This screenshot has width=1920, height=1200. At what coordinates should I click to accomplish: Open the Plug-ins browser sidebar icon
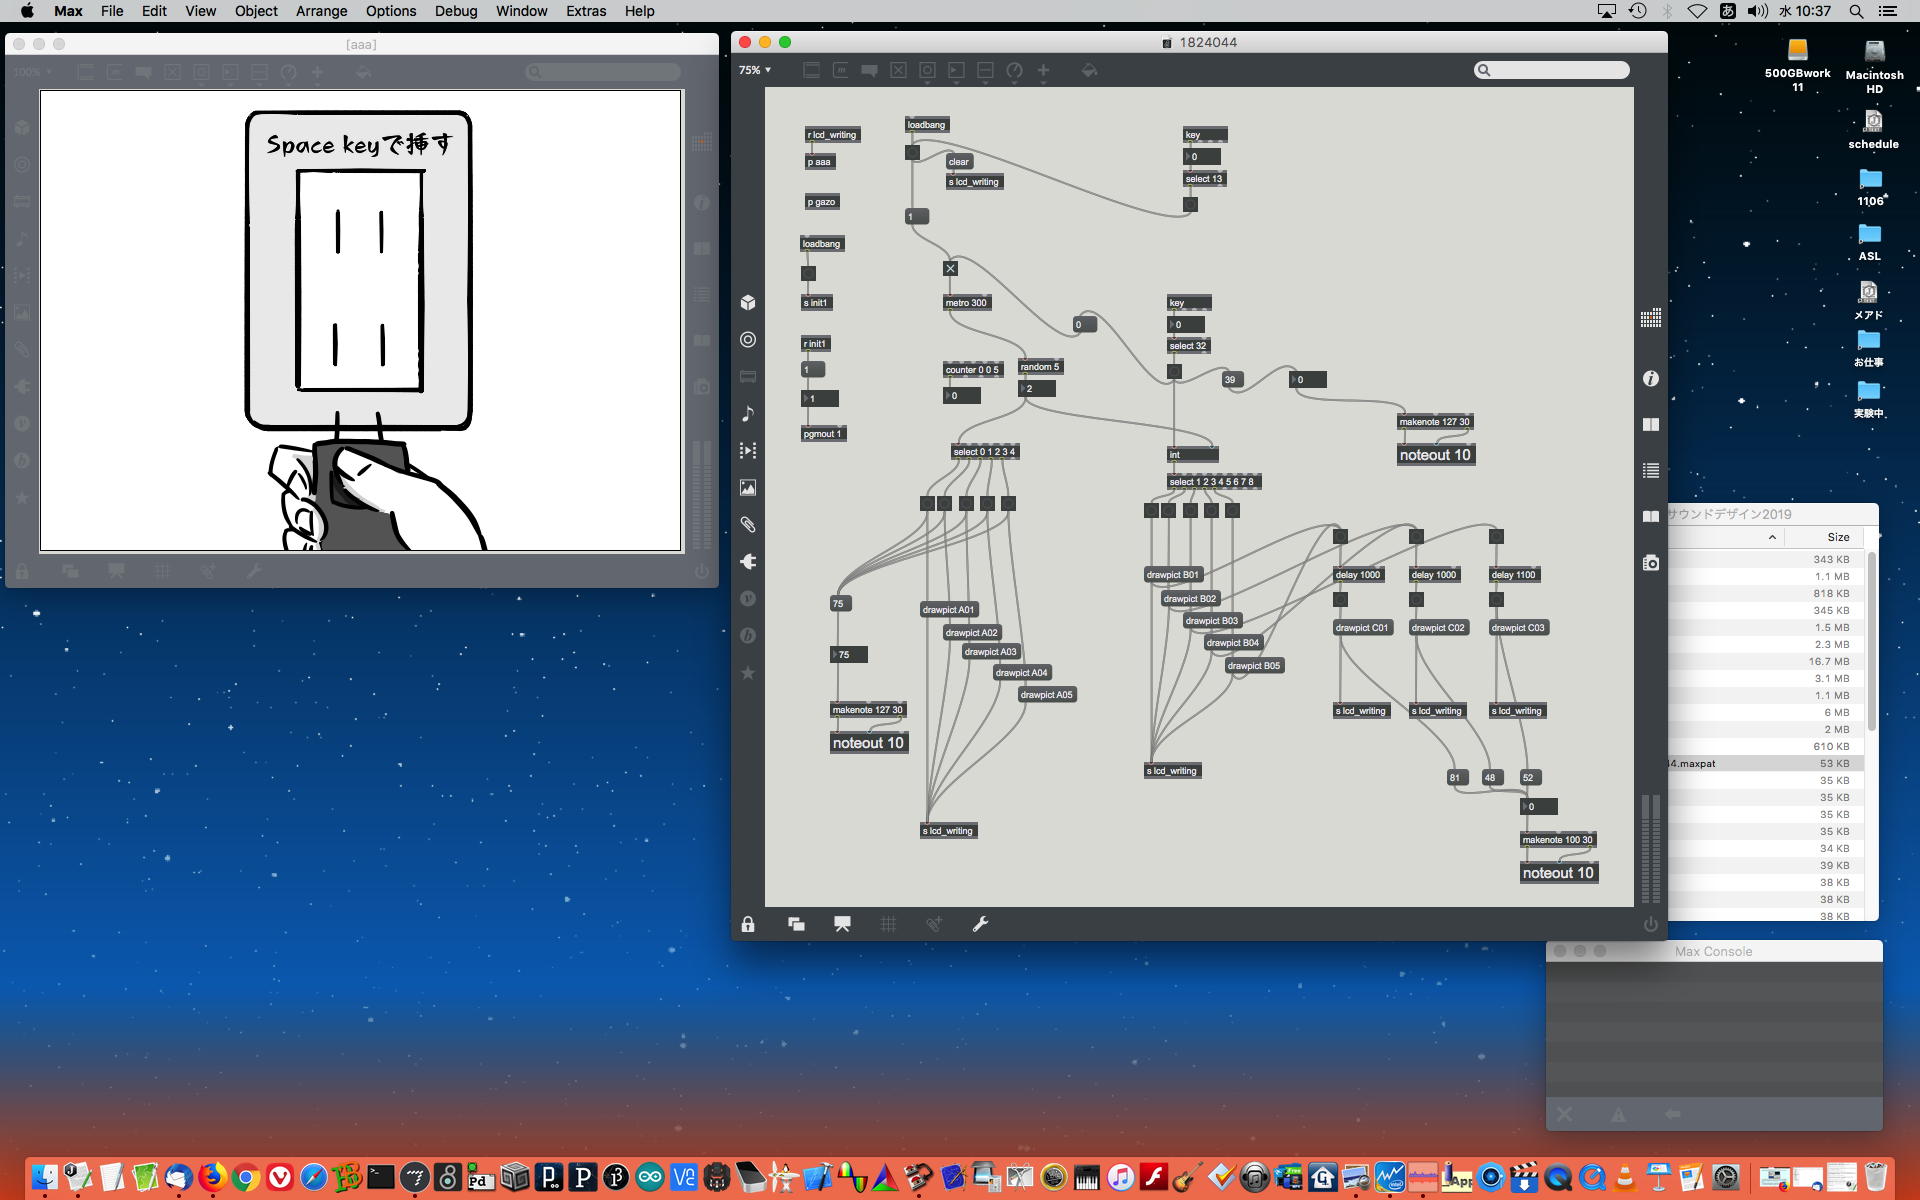pyautogui.click(x=748, y=562)
